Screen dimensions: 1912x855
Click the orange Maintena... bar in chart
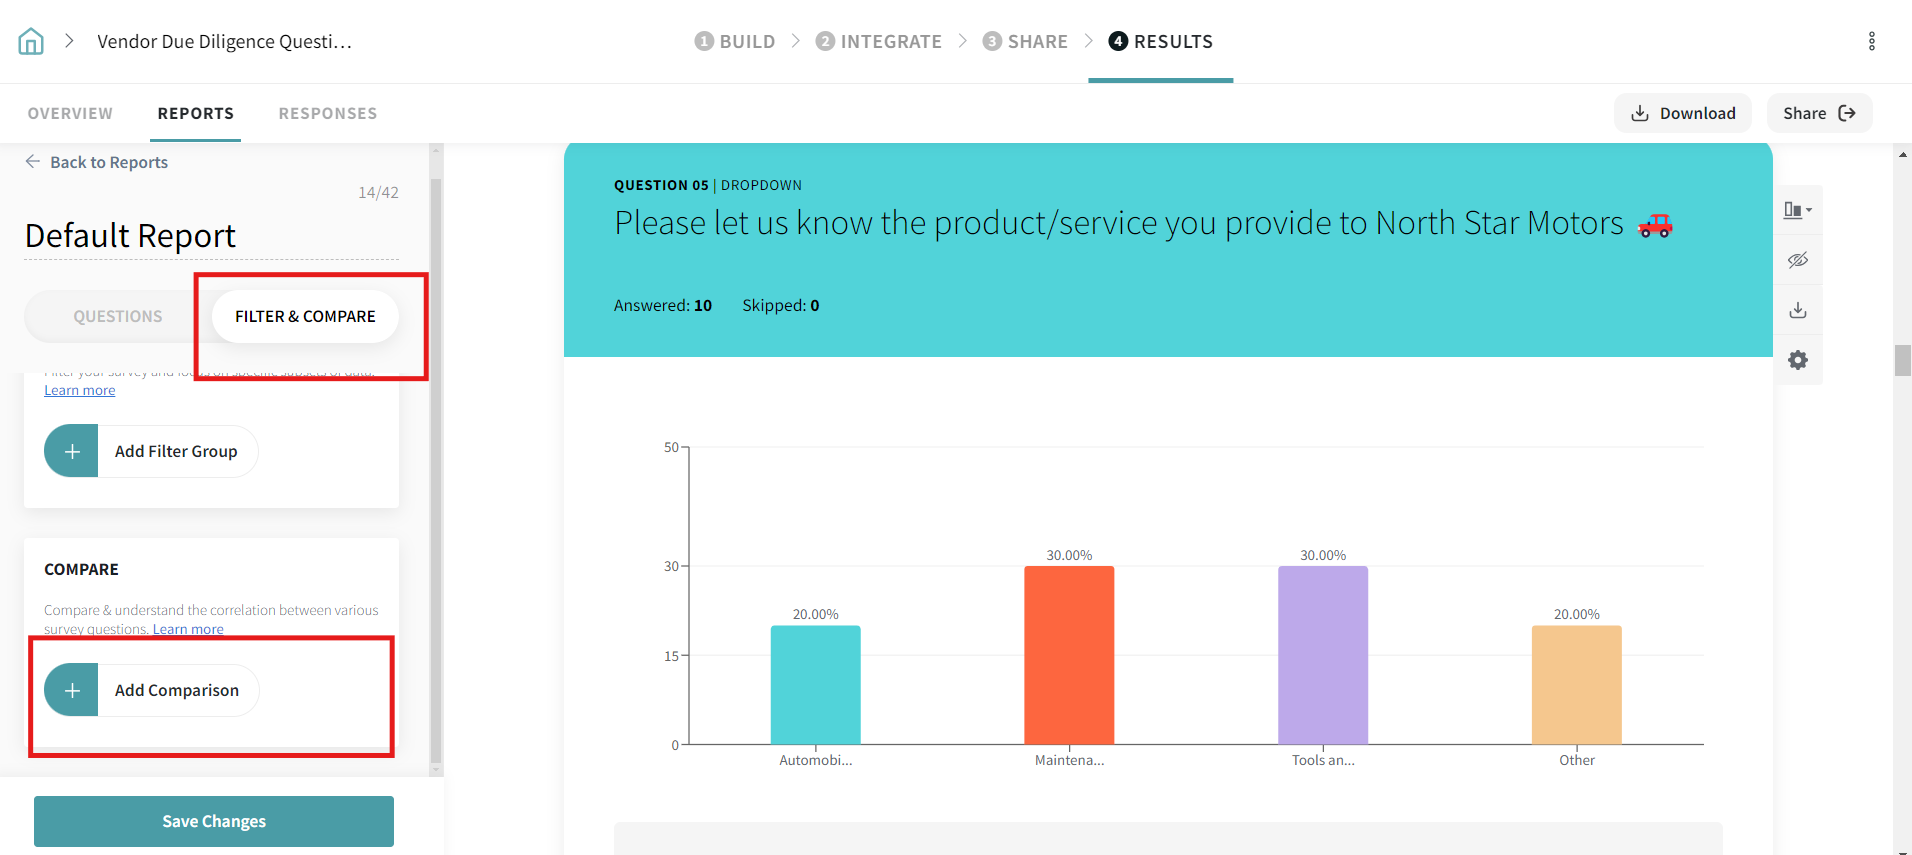click(1069, 655)
